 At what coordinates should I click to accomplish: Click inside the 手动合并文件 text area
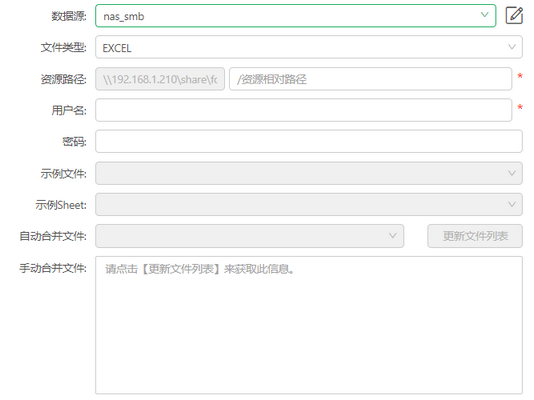[x=309, y=325]
